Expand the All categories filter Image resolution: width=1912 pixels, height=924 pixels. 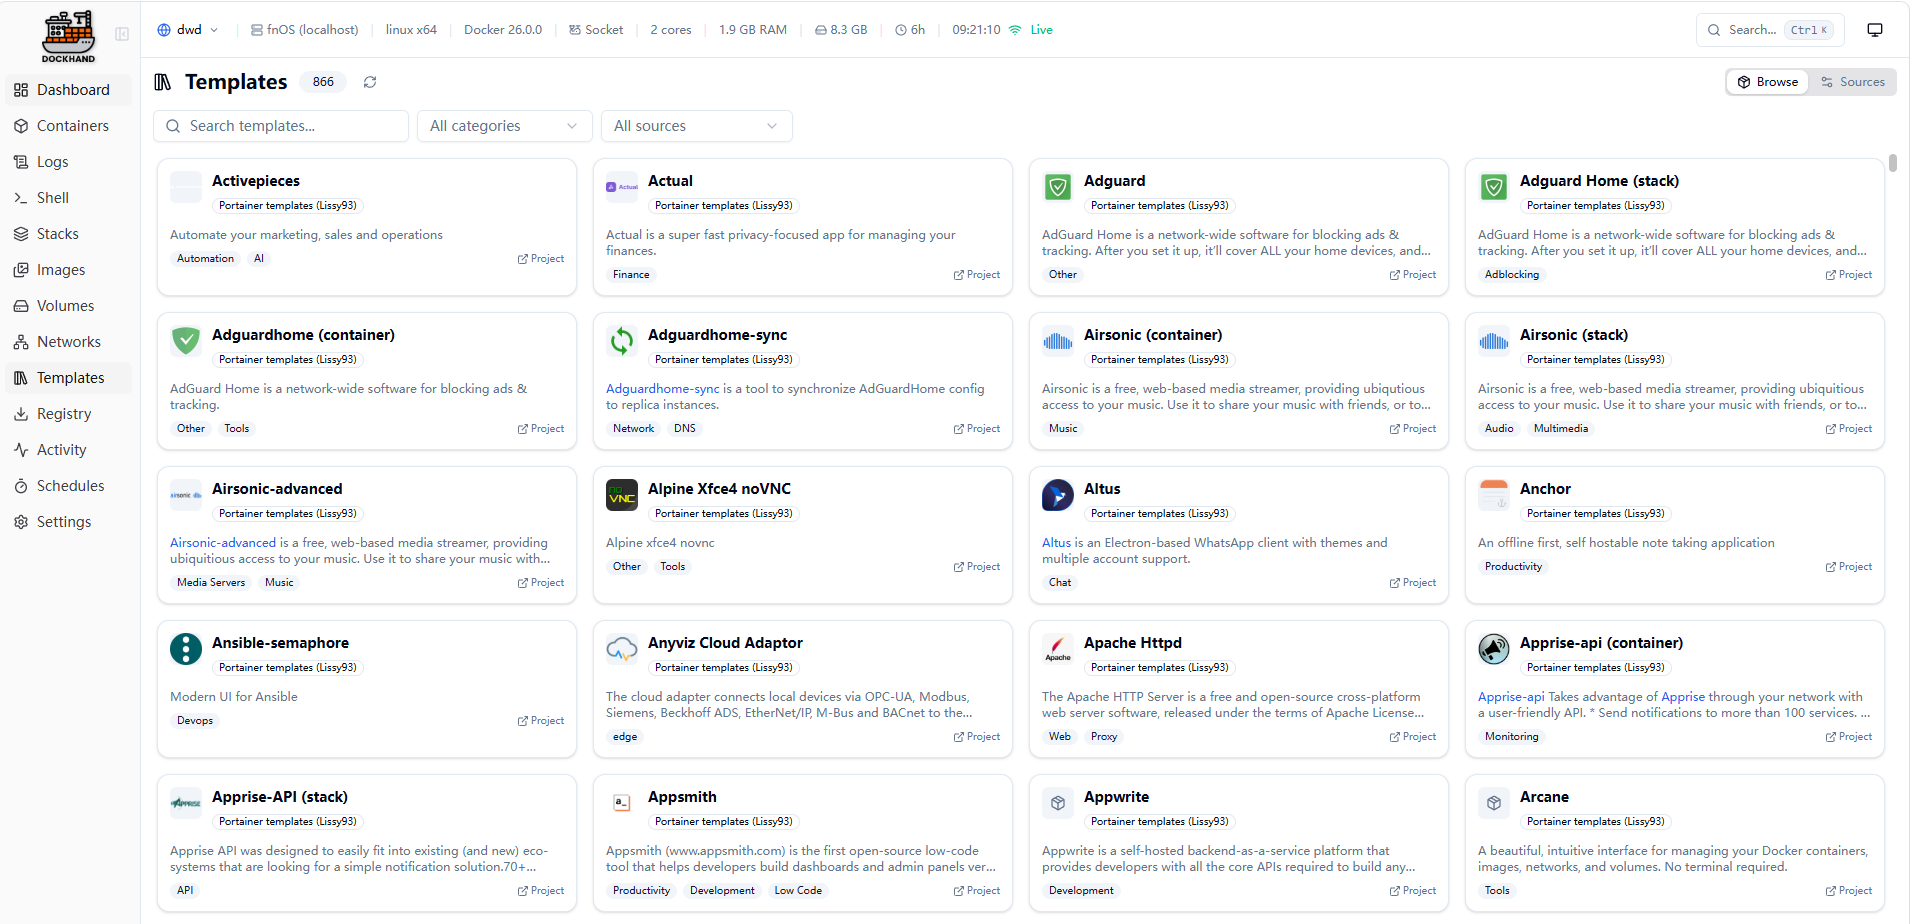pyautogui.click(x=504, y=126)
